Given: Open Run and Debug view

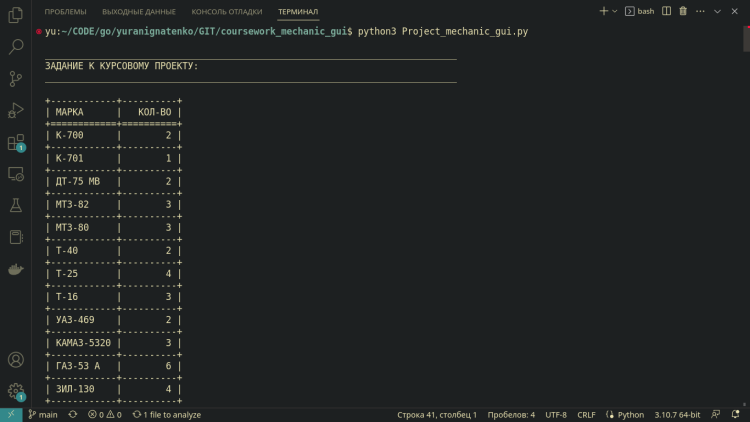Looking at the screenshot, I should [x=15, y=110].
